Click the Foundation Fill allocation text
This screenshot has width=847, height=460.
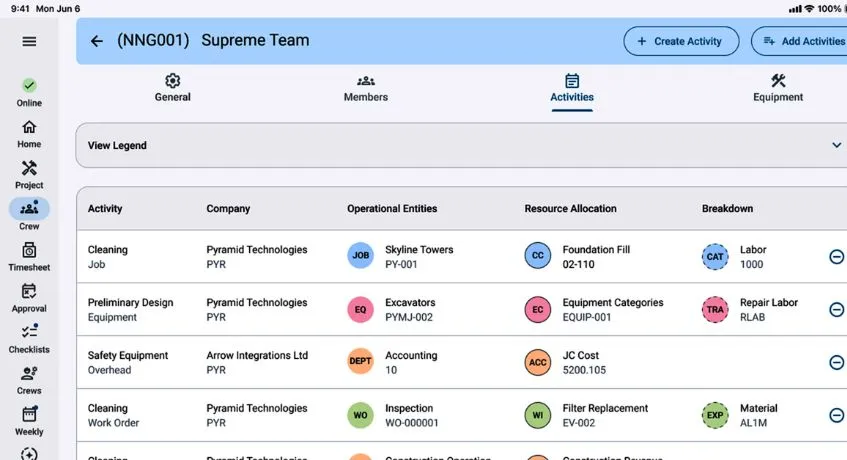(x=596, y=249)
